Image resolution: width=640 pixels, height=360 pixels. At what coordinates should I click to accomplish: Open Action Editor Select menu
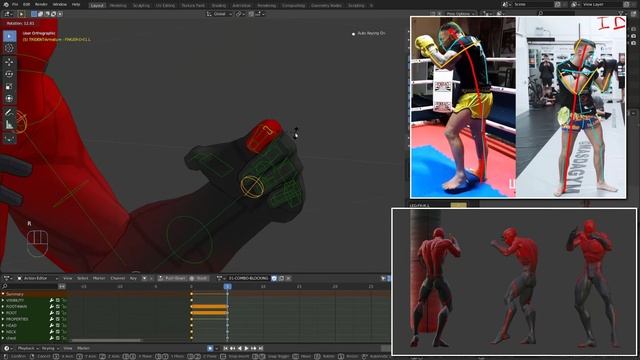82,278
